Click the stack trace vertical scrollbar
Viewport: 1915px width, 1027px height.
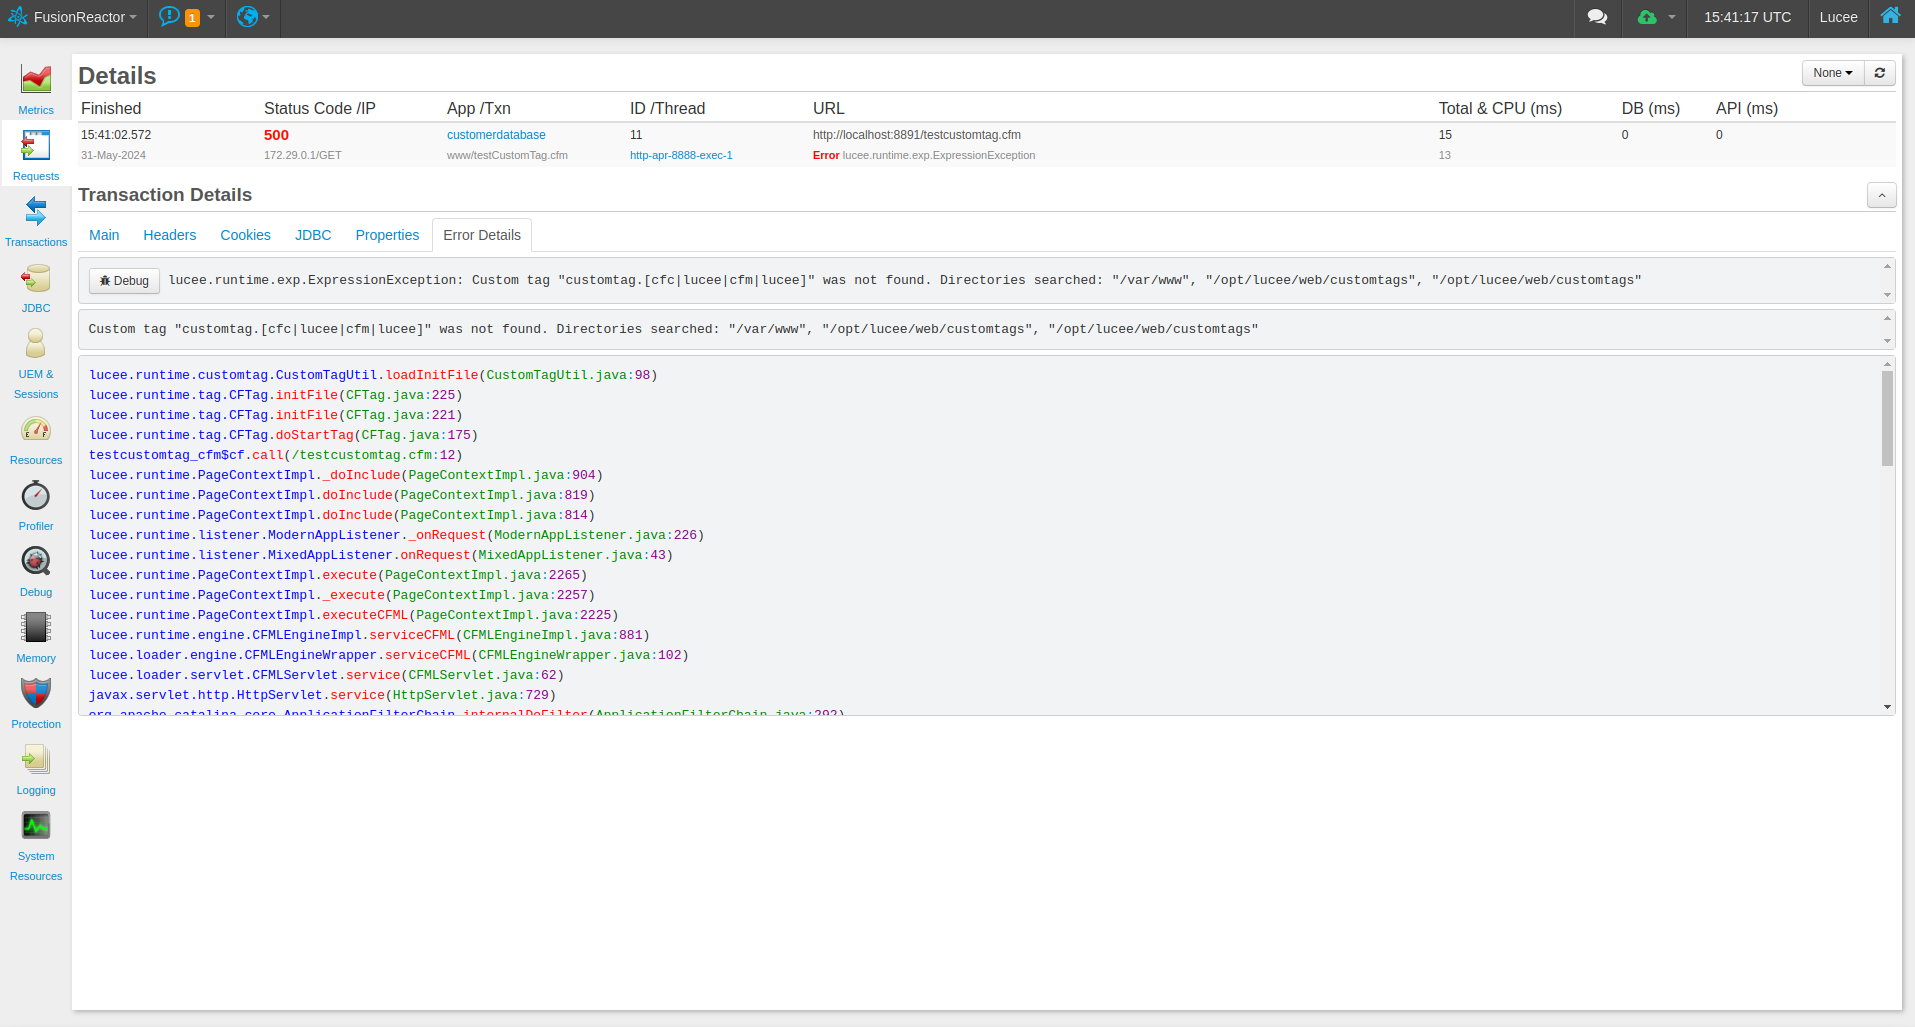(1887, 535)
